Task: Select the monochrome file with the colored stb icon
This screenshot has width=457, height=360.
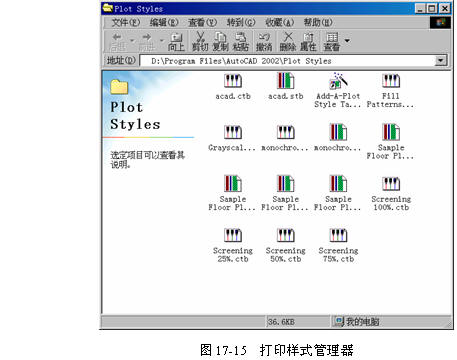Action: click(338, 138)
